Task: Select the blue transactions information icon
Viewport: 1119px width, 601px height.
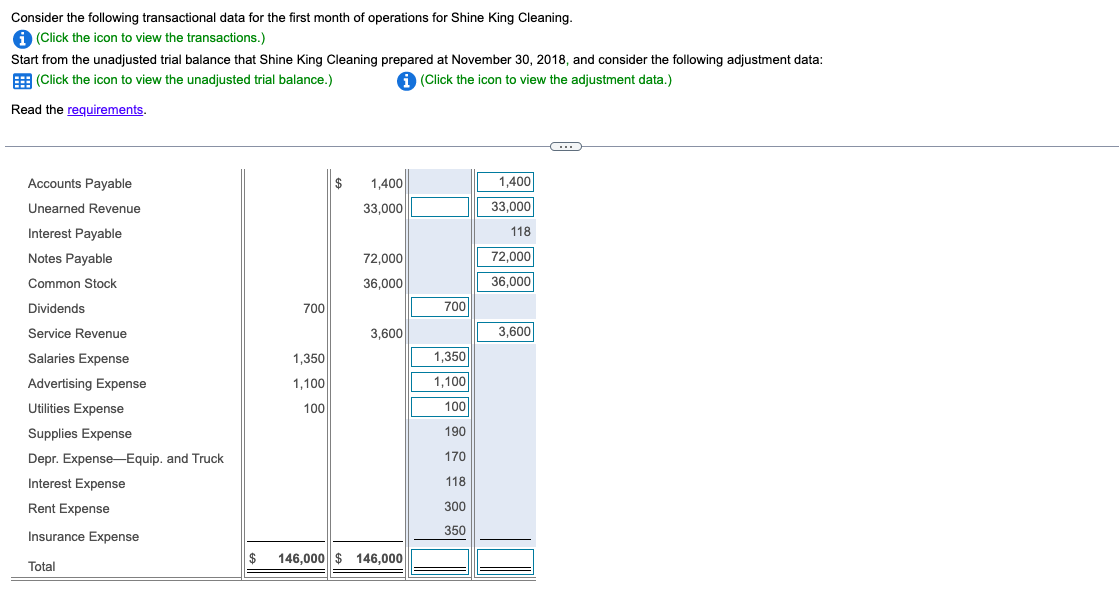Action: pyautogui.click(x=21, y=38)
